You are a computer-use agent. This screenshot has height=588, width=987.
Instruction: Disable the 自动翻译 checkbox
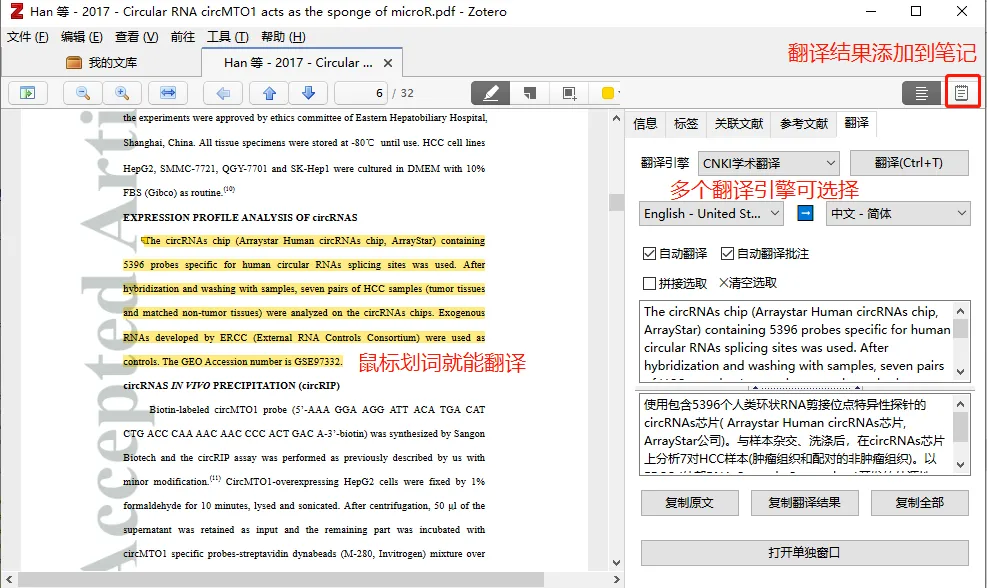point(650,254)
